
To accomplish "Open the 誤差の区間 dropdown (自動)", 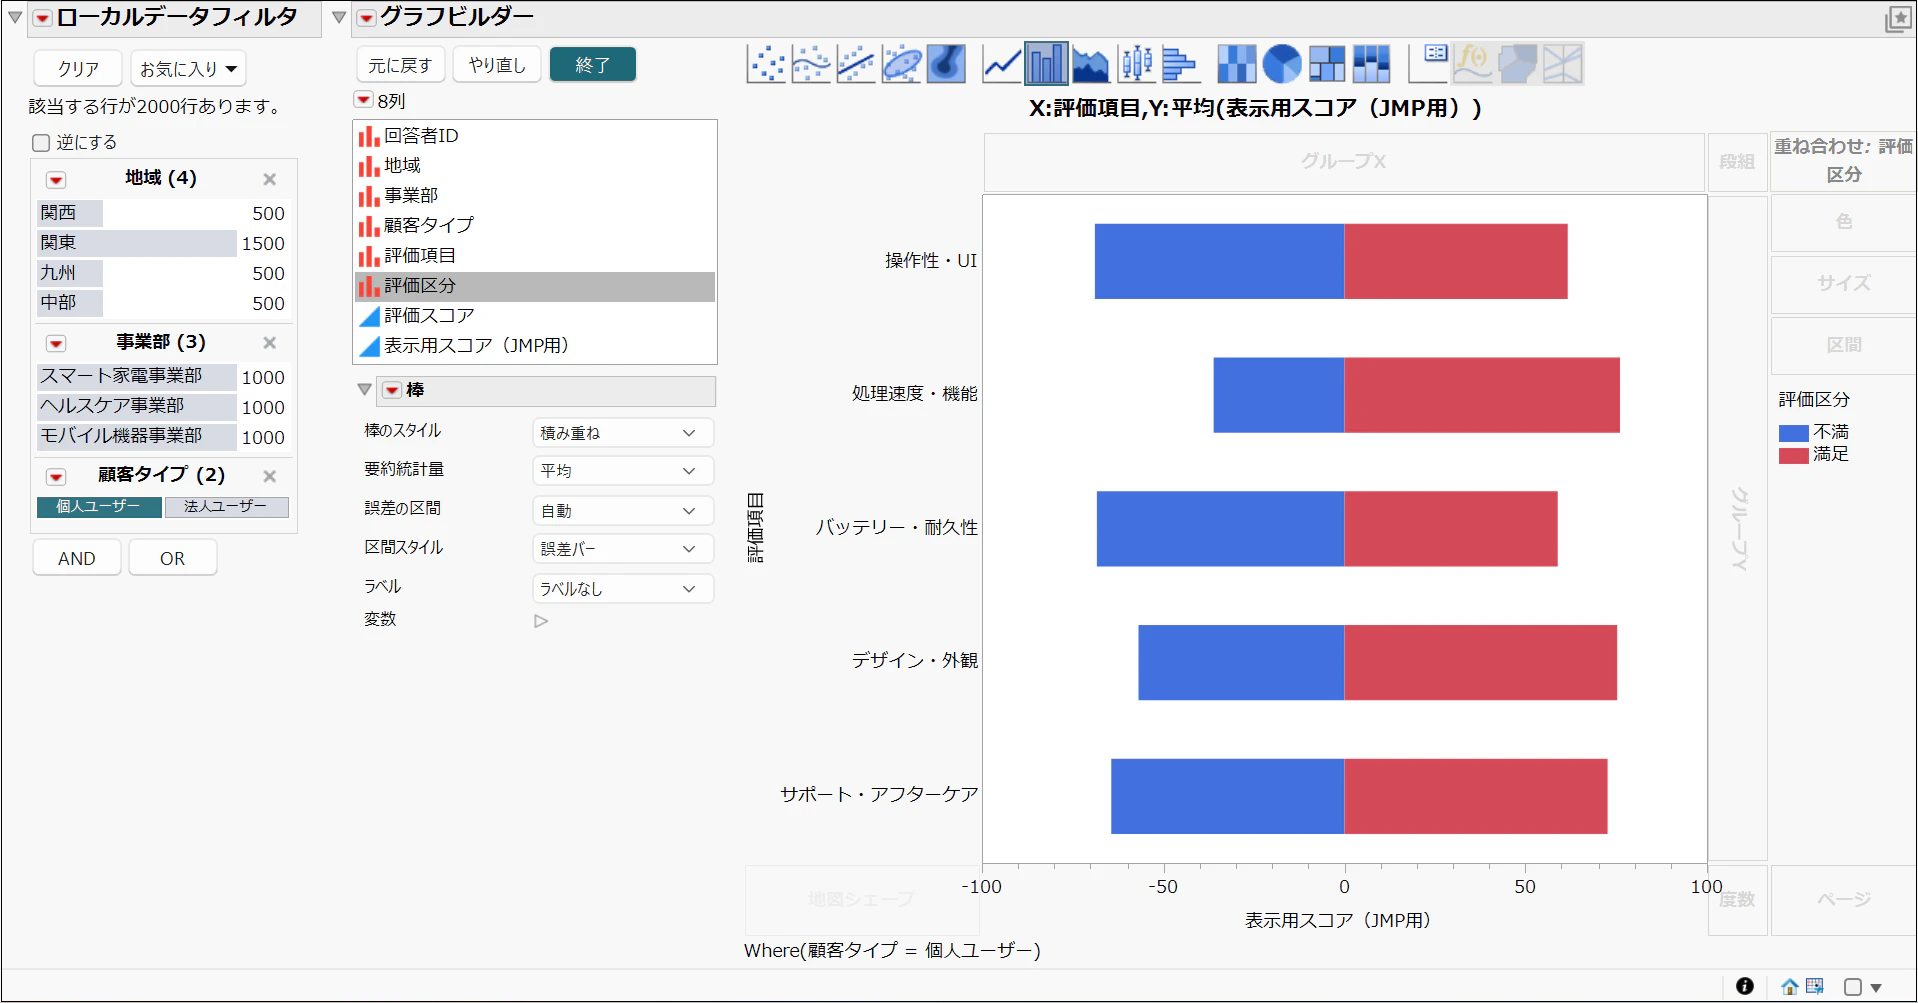I will (623, 511).
